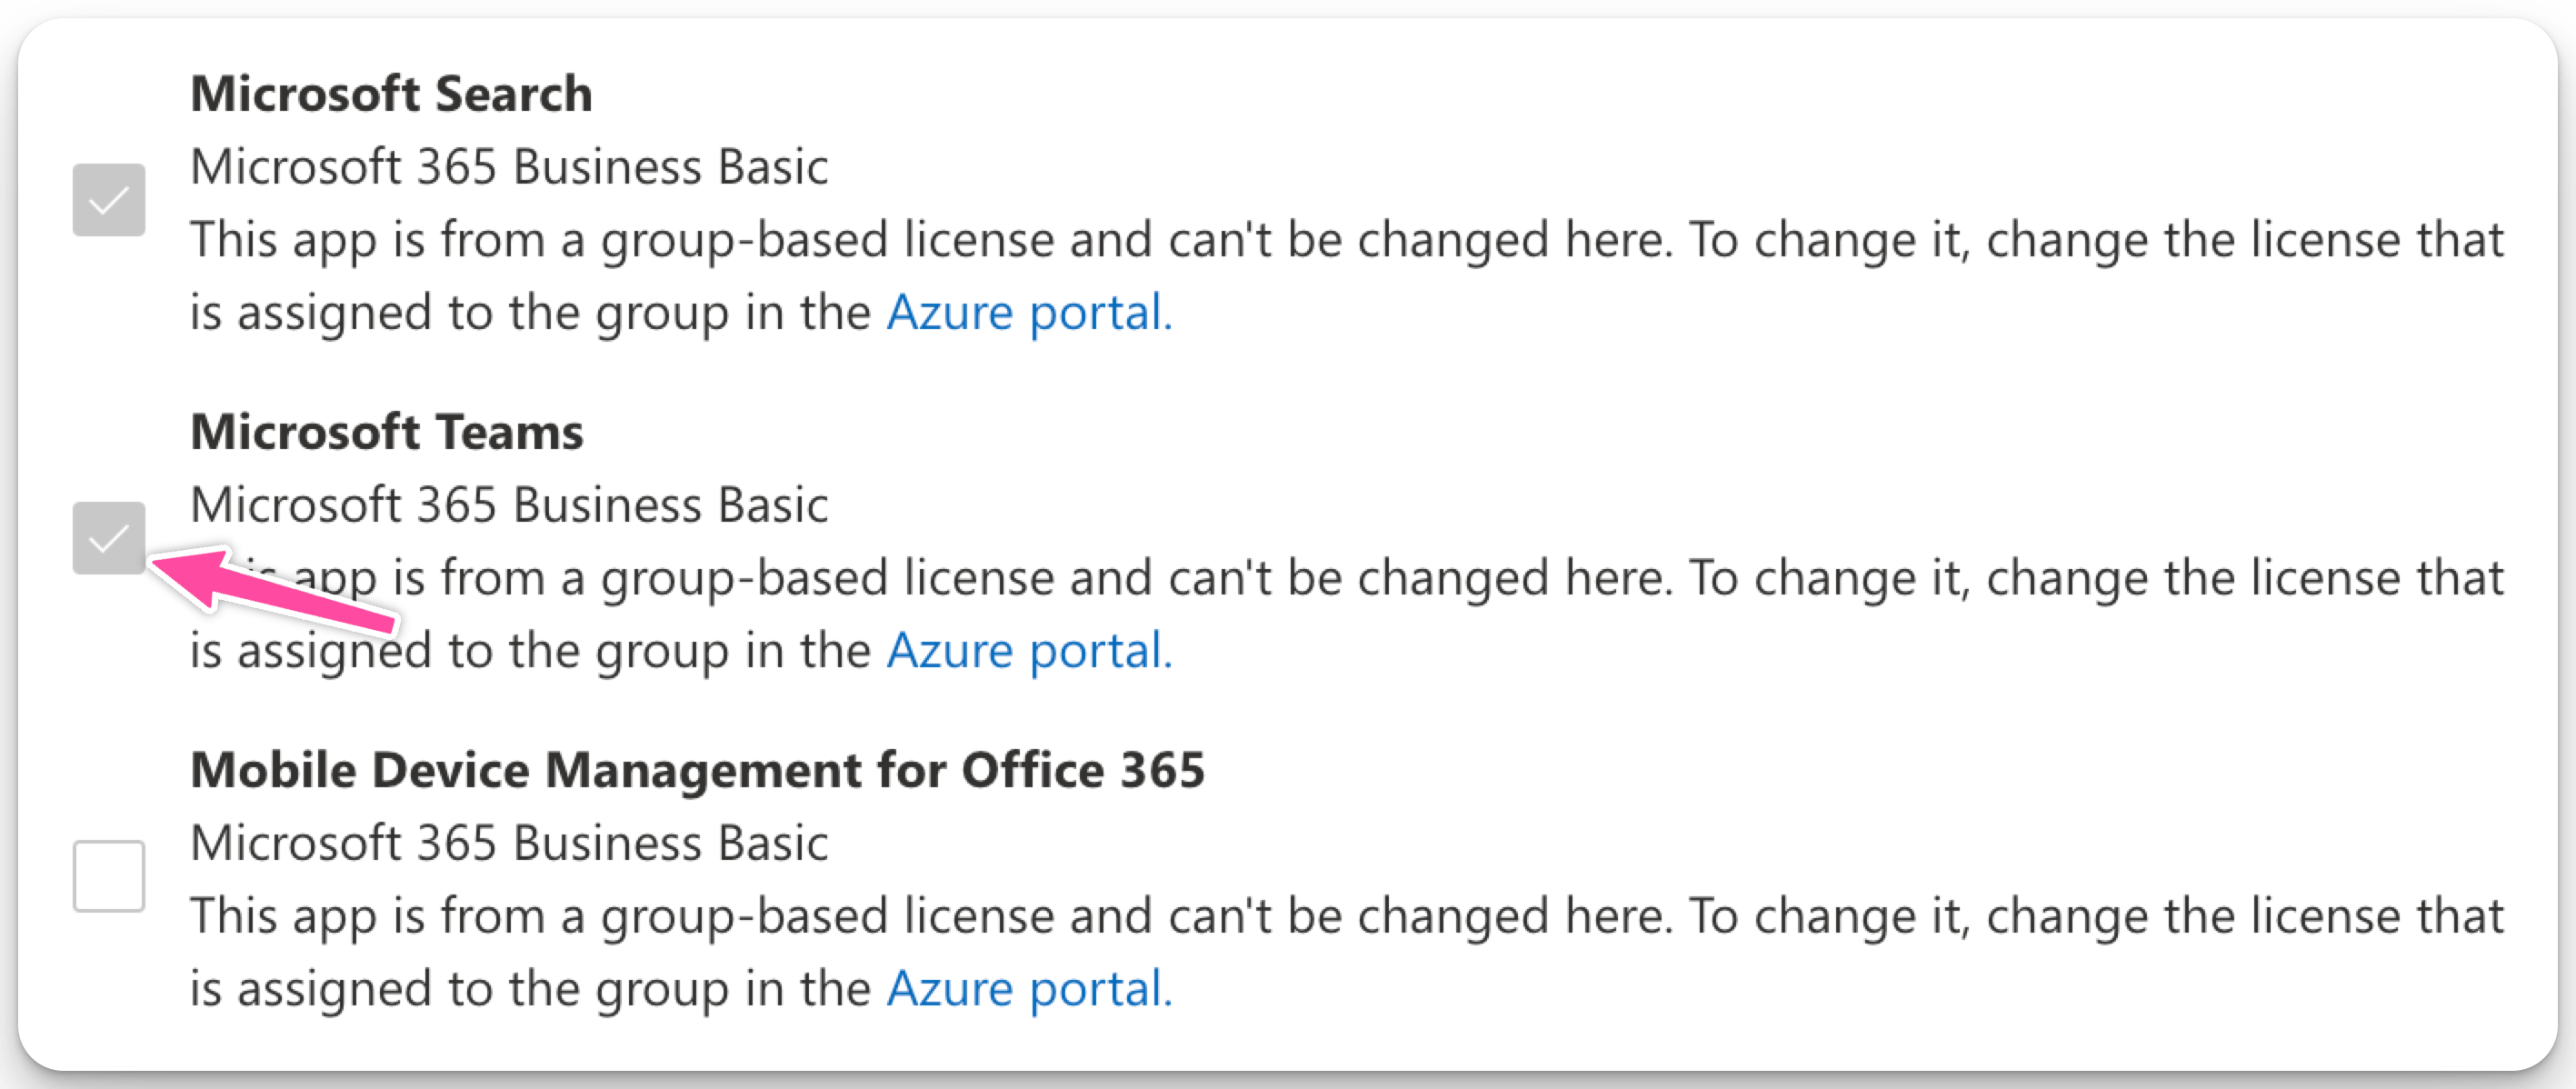Screen dimensions: 2576x1089
Task: Click 'can't be changed here' in Mobile Device Management description
Action: 1420,916
